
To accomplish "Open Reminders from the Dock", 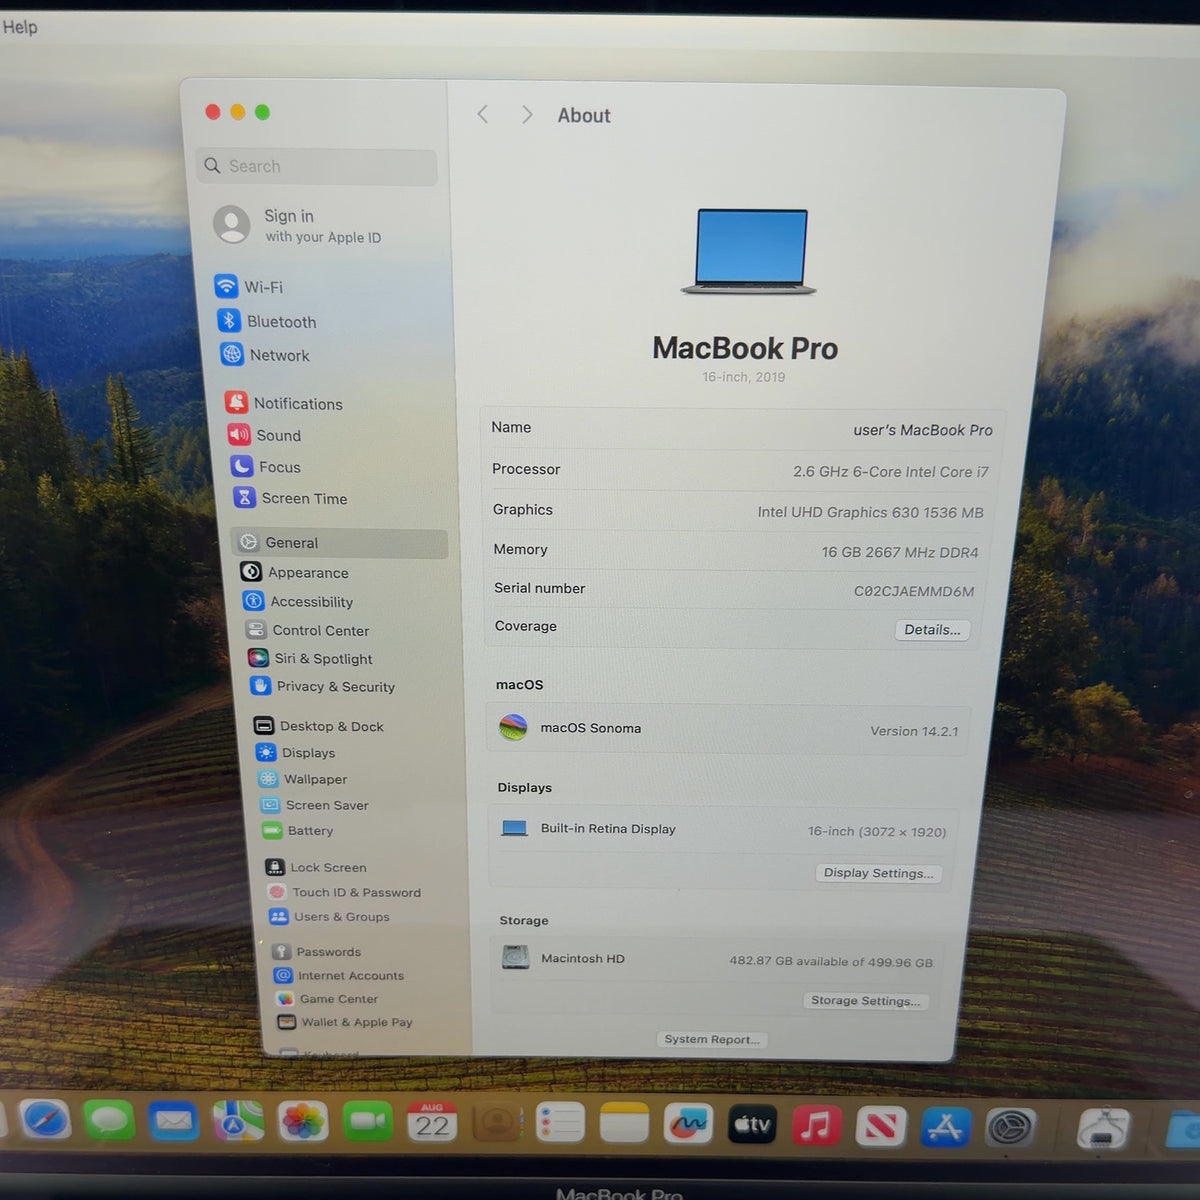I will pos(560,1124).
